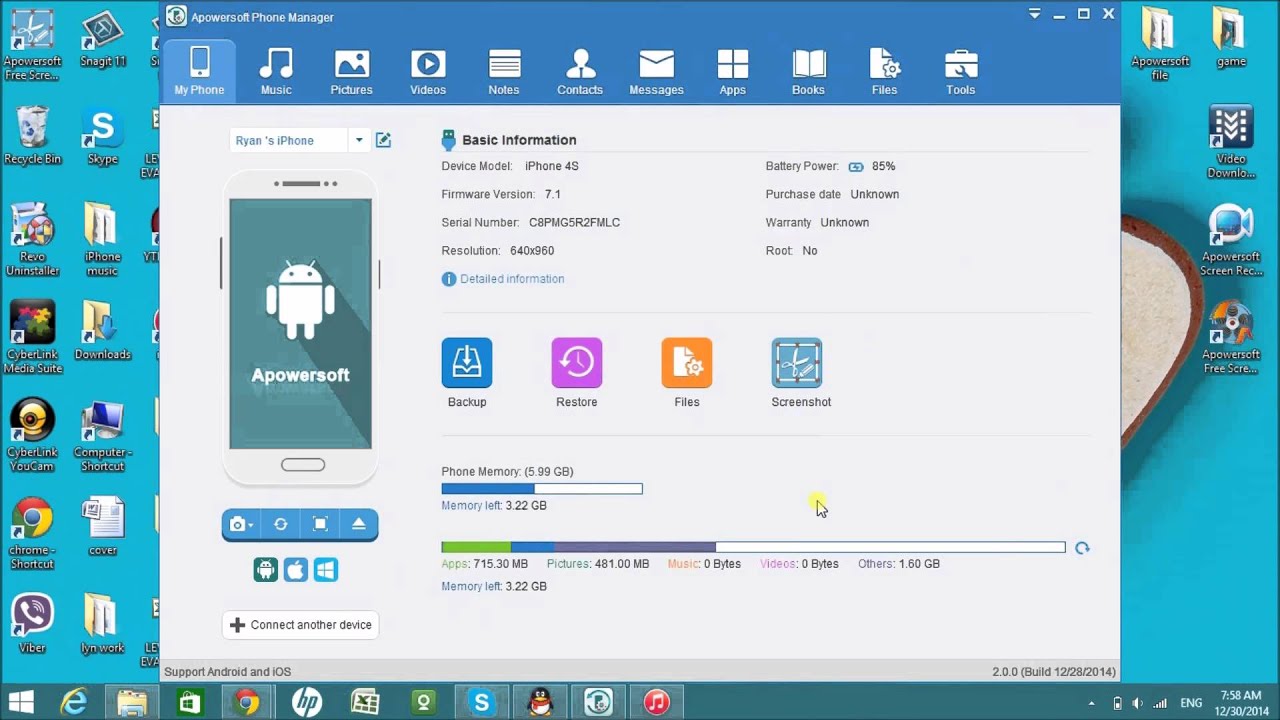This screenshot has width=1280, height=720.
Task: Open the Contacts tab
Action: [580, 71]
